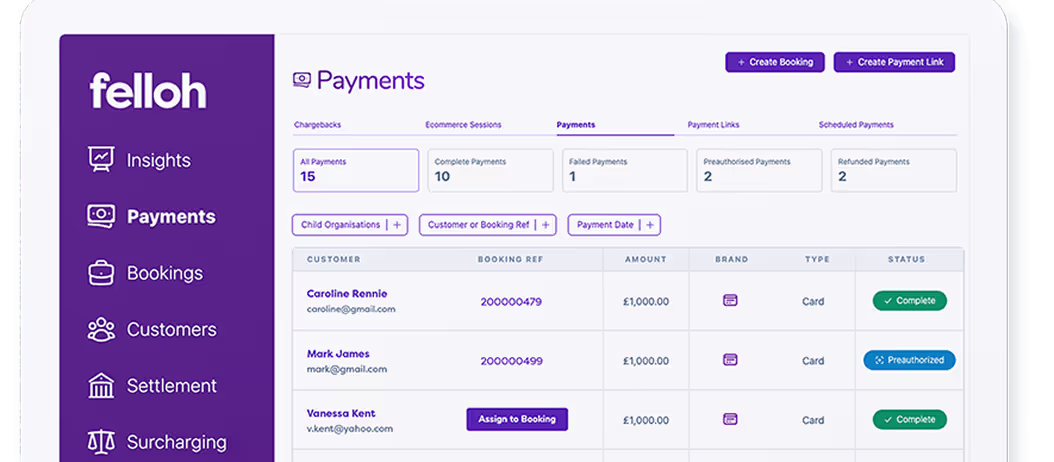This screenshot has height=462, width=1054.
Task: Click email v.kent@yahoo.com
Action: (350, 428)
